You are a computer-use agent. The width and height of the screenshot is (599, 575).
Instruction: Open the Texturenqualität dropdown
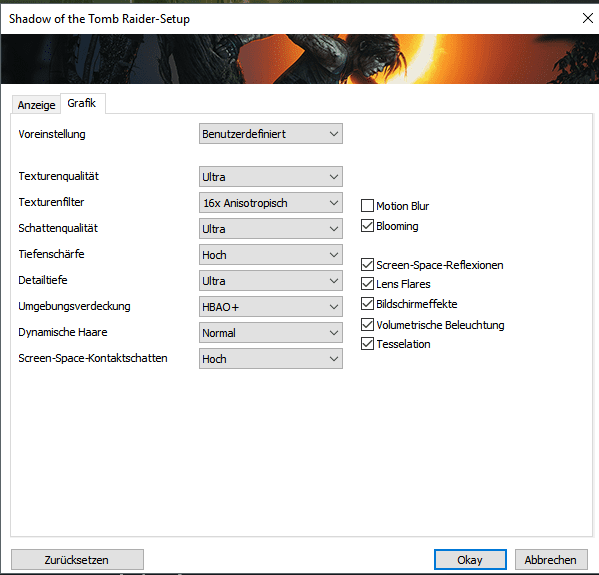(270, 177)
